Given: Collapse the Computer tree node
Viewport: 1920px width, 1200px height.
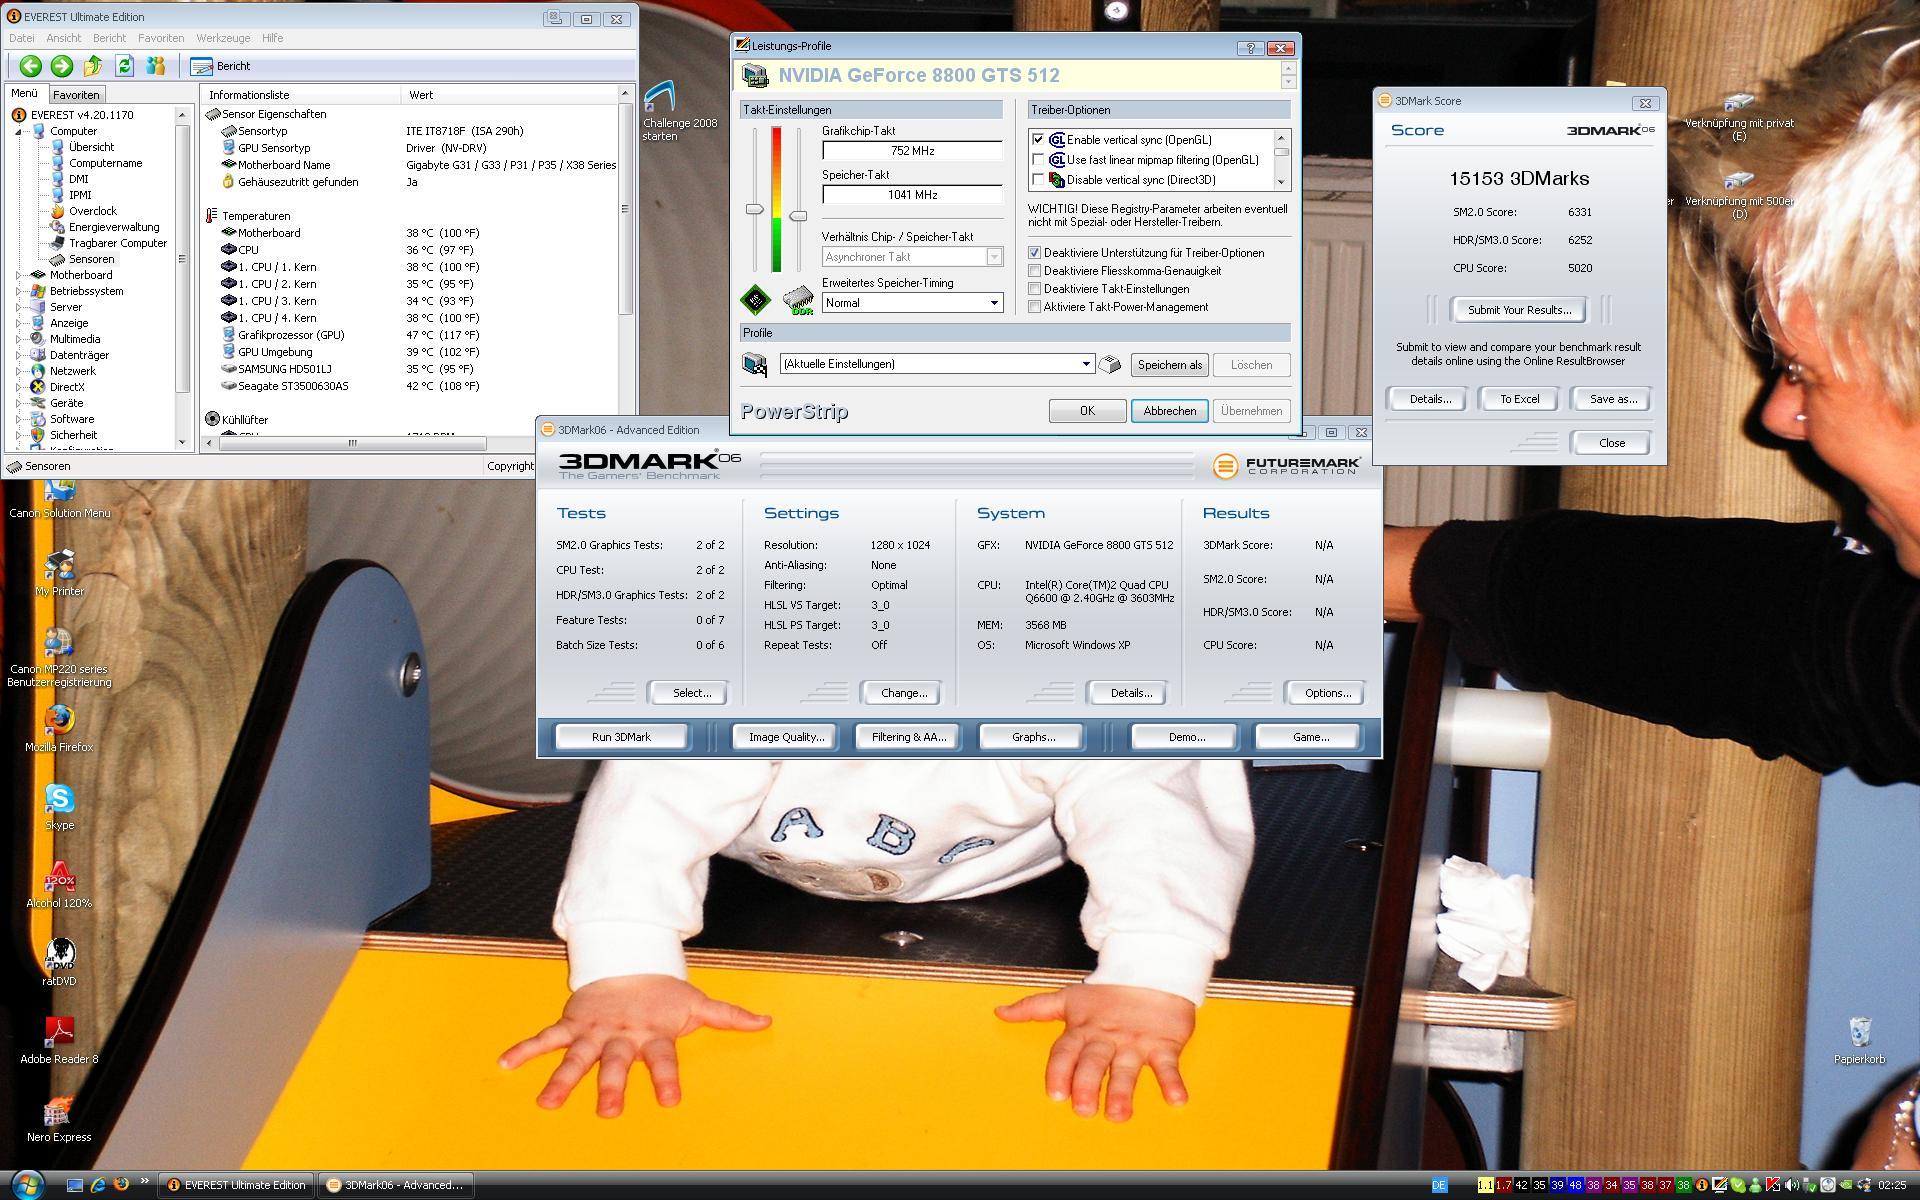Looking at the screenshot, I should pyautogui.click(x=20, y=131).
